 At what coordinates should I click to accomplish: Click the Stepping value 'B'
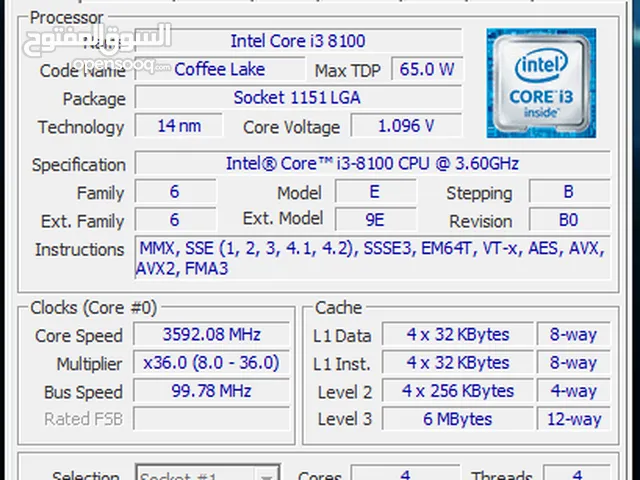pyautogui.click(x=570, y=191)
